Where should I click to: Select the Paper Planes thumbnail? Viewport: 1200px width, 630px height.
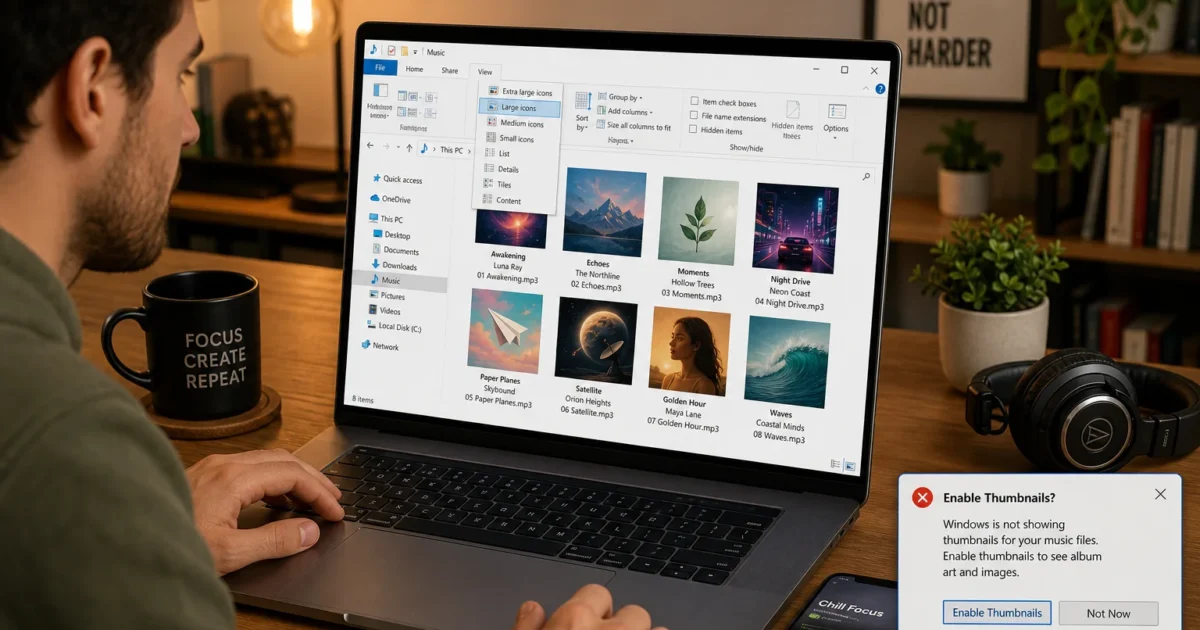coord(504,331)
